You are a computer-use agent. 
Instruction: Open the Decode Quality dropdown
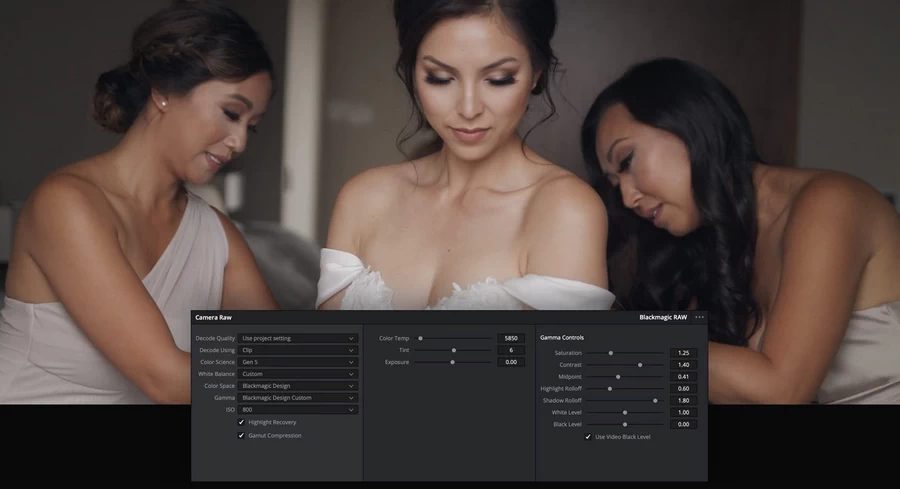pyautogui.click(x=298, y=338)
